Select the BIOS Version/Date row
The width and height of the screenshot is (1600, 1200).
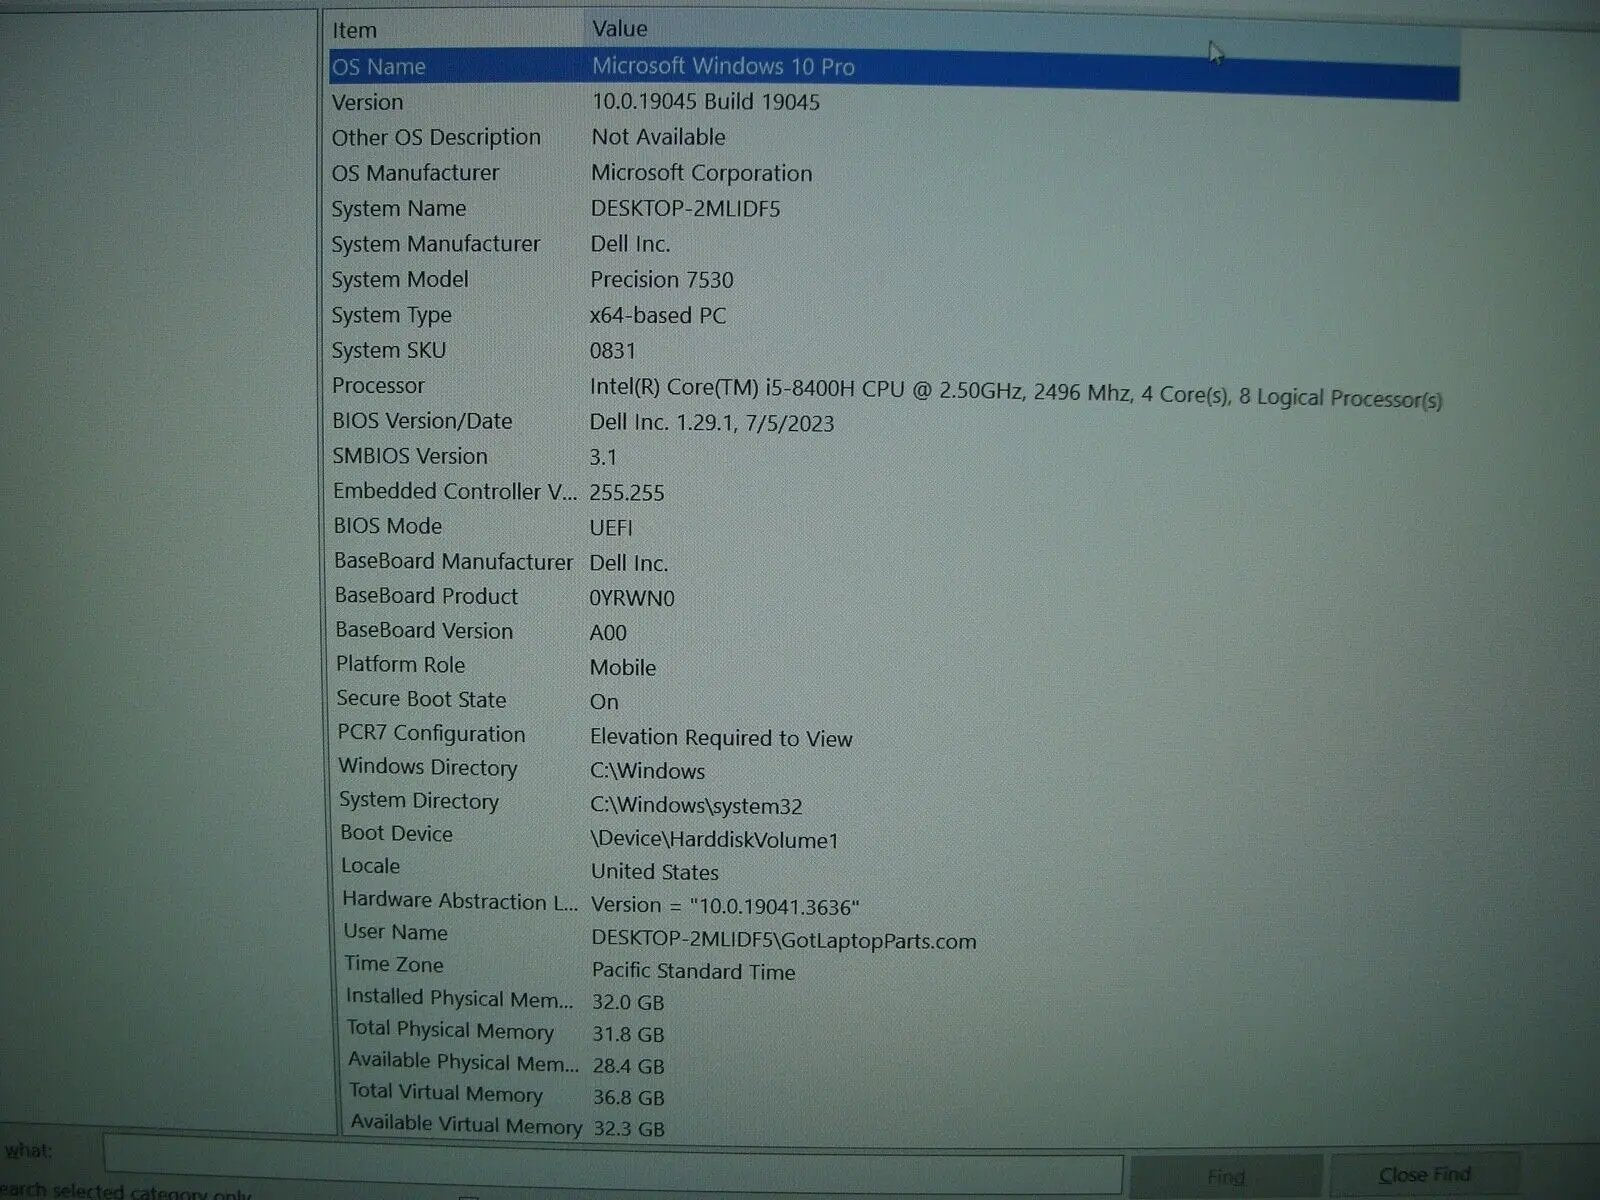point(894,422)
